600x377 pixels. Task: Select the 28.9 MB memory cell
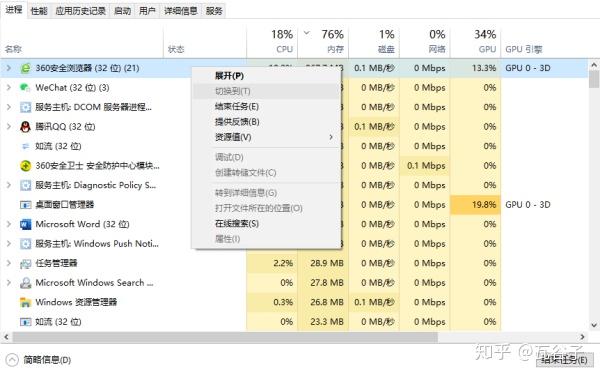tap(323, 263)
